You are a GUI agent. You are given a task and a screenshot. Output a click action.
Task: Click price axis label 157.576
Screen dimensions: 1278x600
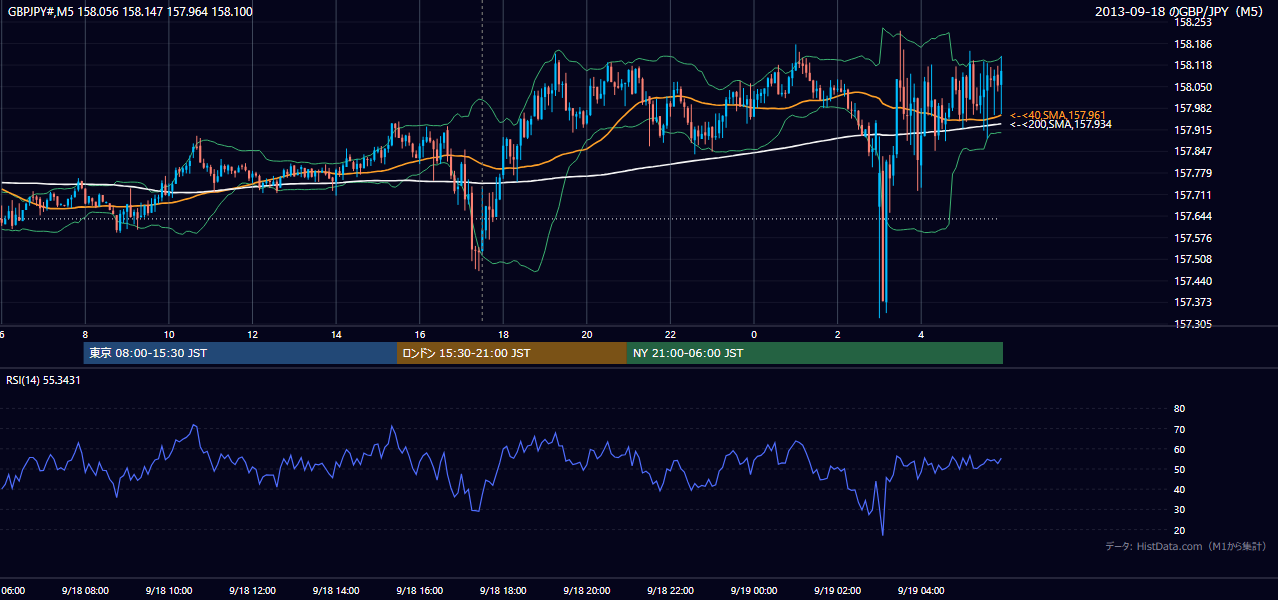click(1193, 238)
